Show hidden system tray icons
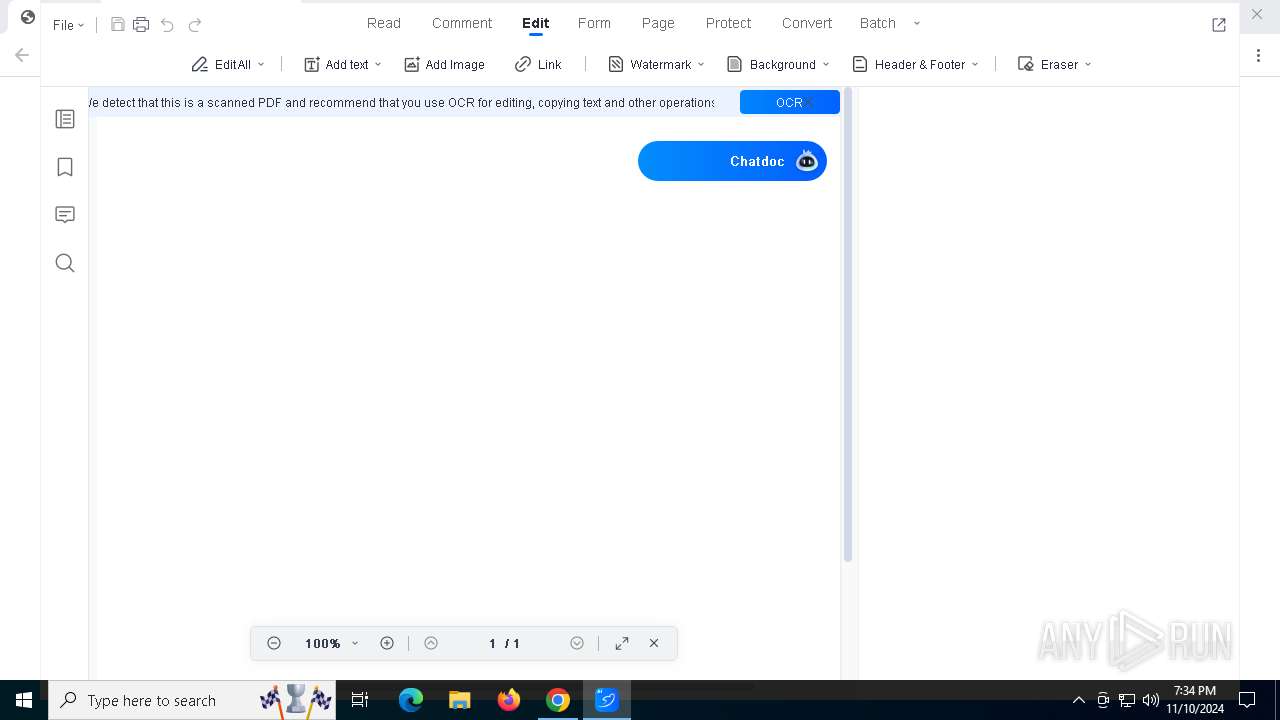This screenshot has width=1280, height=720. [1079, 700]
